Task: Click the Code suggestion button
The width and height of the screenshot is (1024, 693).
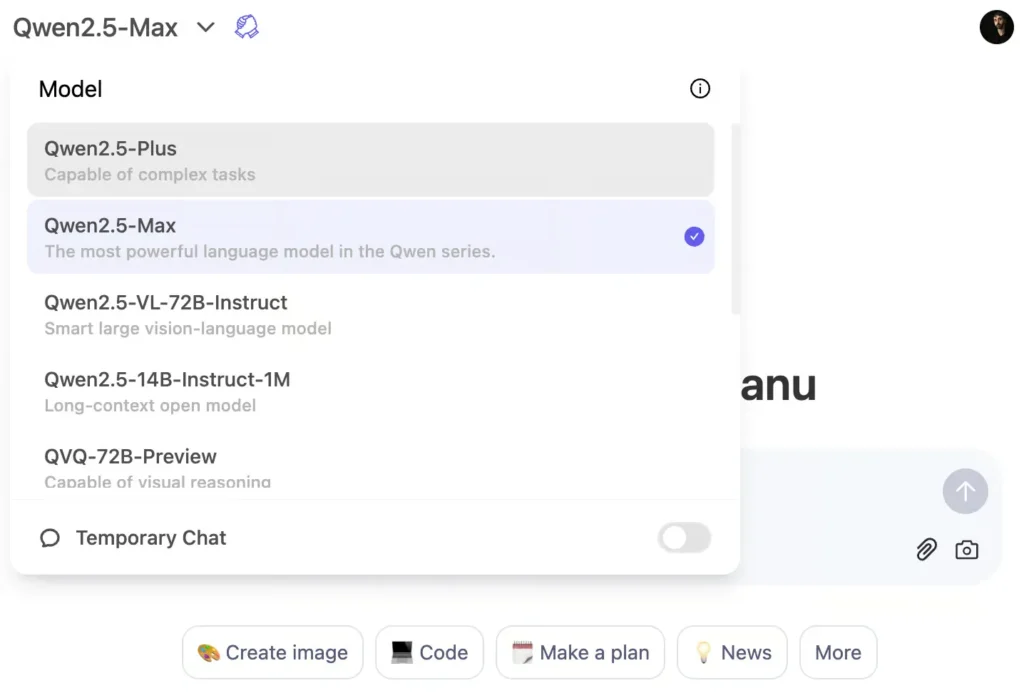Action: 429,652
